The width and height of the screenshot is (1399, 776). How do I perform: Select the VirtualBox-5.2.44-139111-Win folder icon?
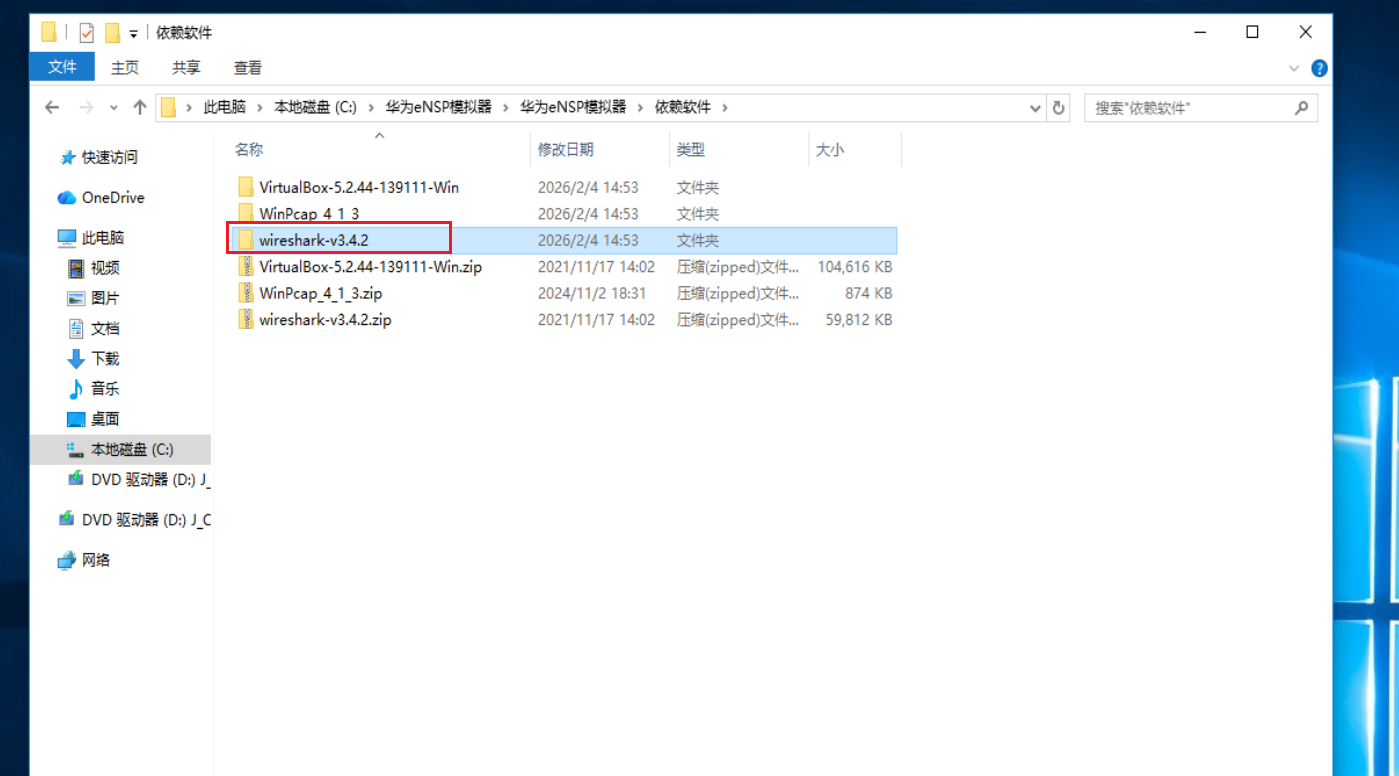coord(246,187)
